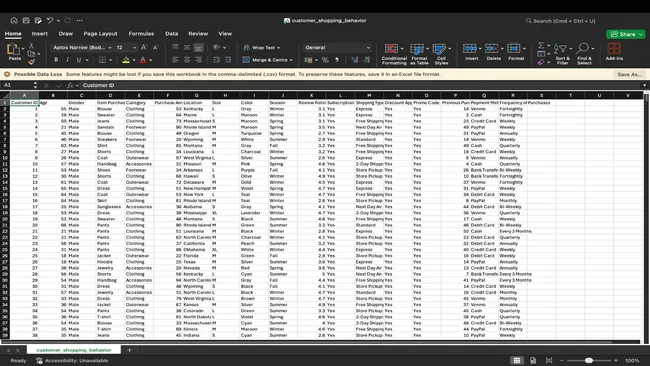Screen dimensions: 650x366
Task: Click the zoom slider handle
Action: click(x=589, y=361)
